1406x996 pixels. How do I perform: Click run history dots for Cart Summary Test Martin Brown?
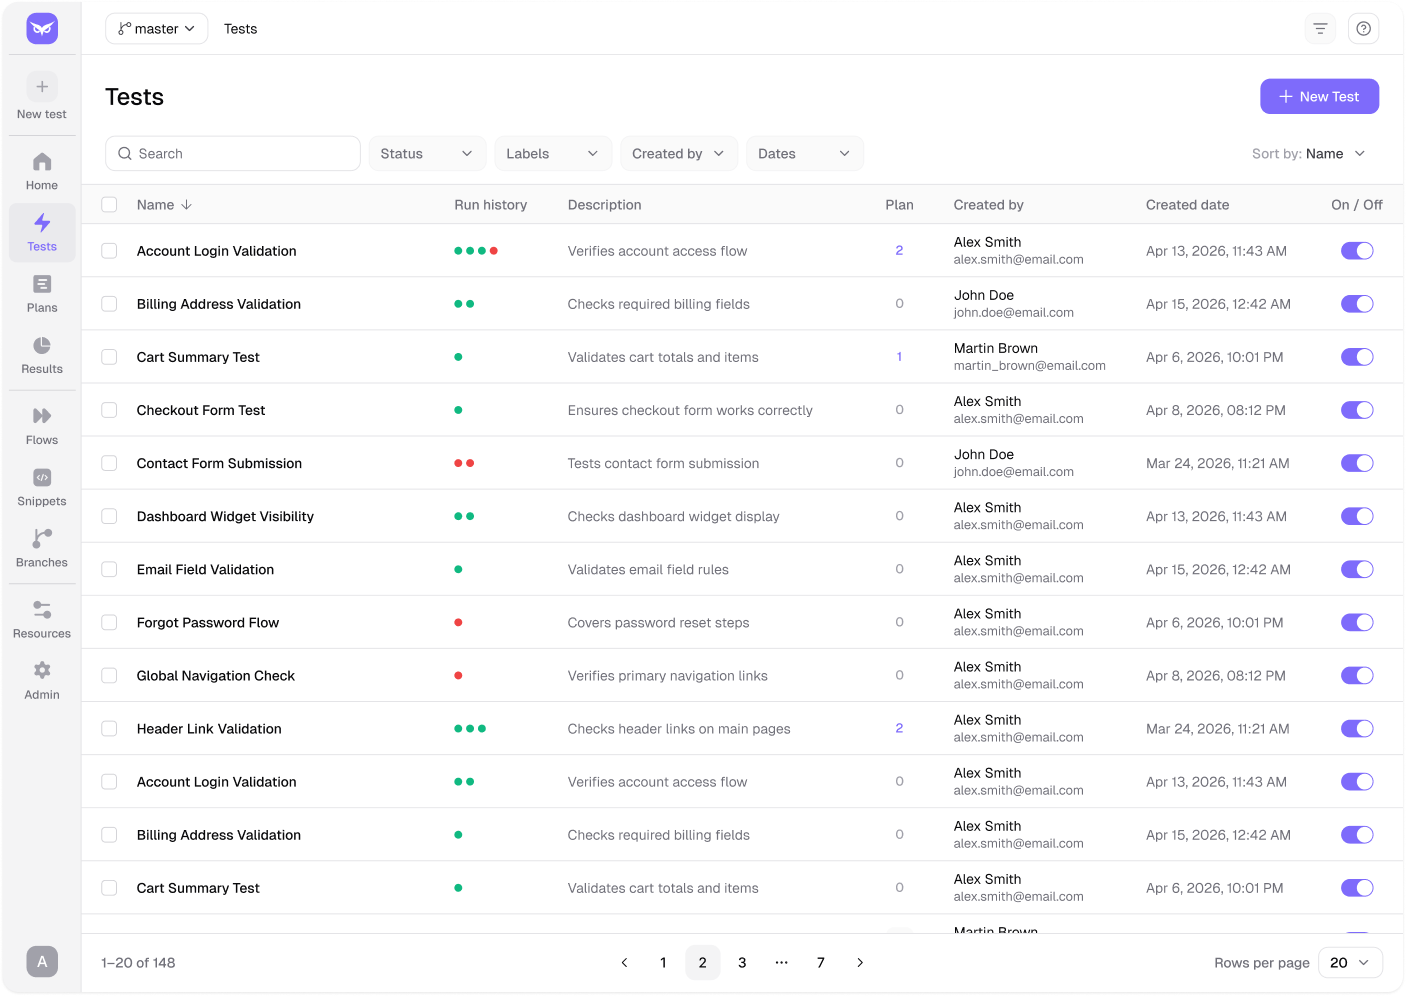pos(458,357)
